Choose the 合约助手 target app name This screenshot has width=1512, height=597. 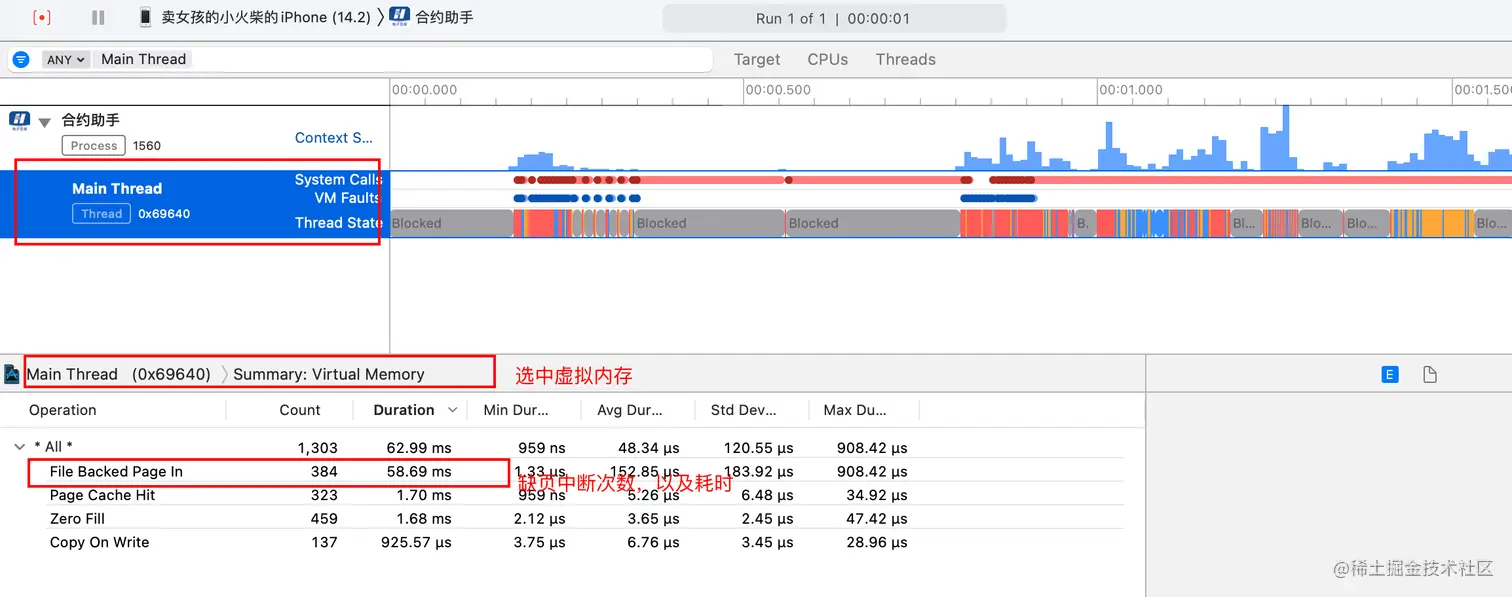click(444, 18)
